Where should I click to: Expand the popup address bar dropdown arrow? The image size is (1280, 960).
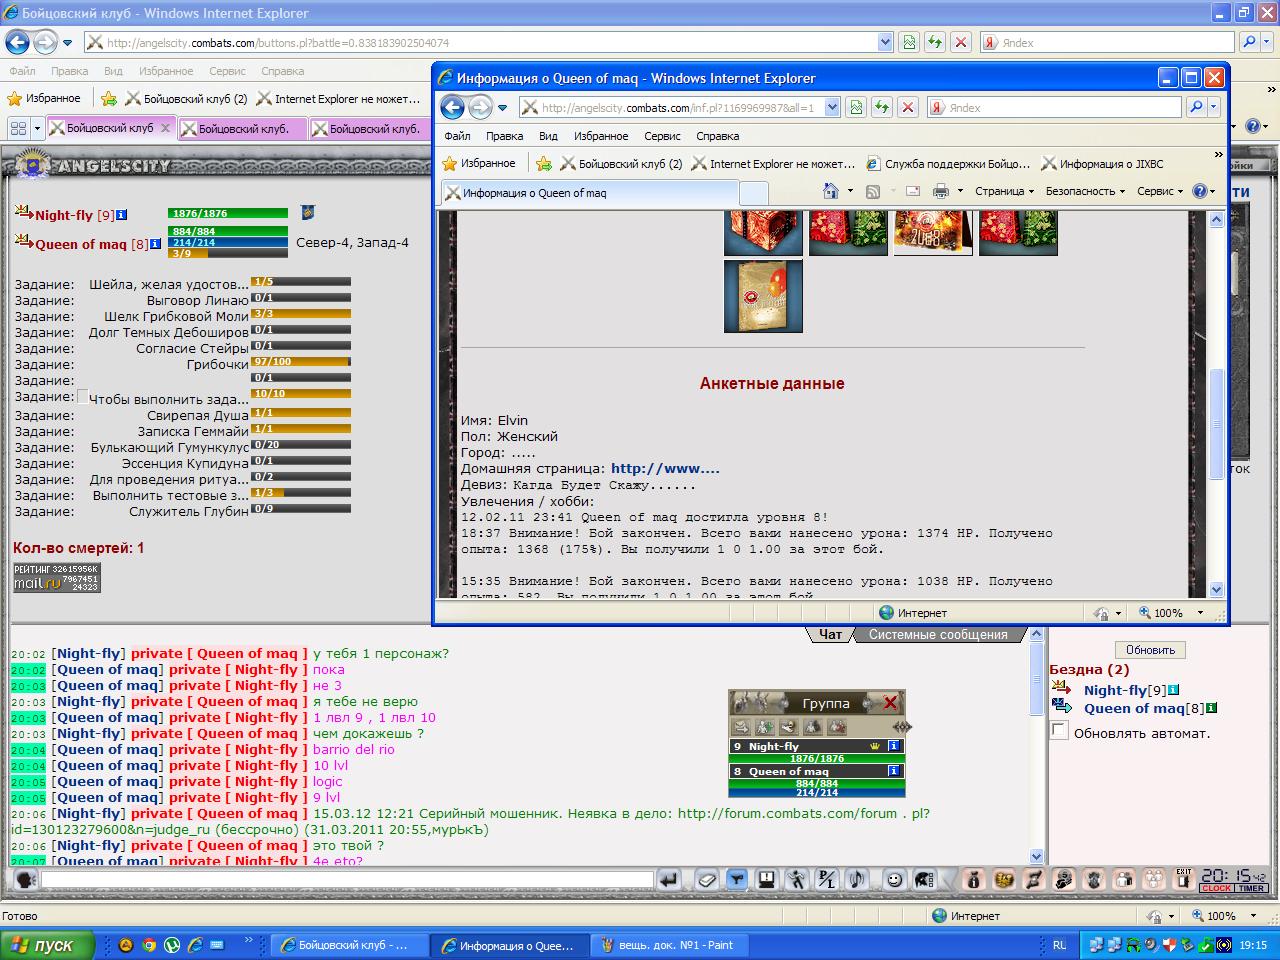tap(832, 108)
